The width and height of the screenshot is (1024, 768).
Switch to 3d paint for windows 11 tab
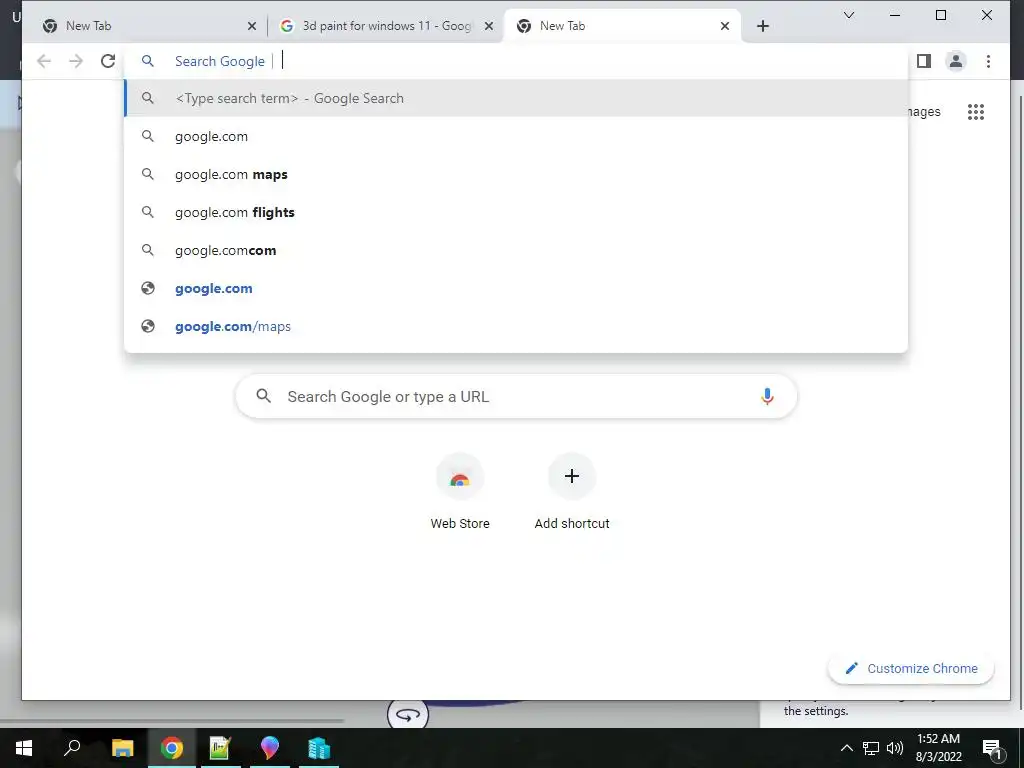pyautogui.click(x=385, y=26)
